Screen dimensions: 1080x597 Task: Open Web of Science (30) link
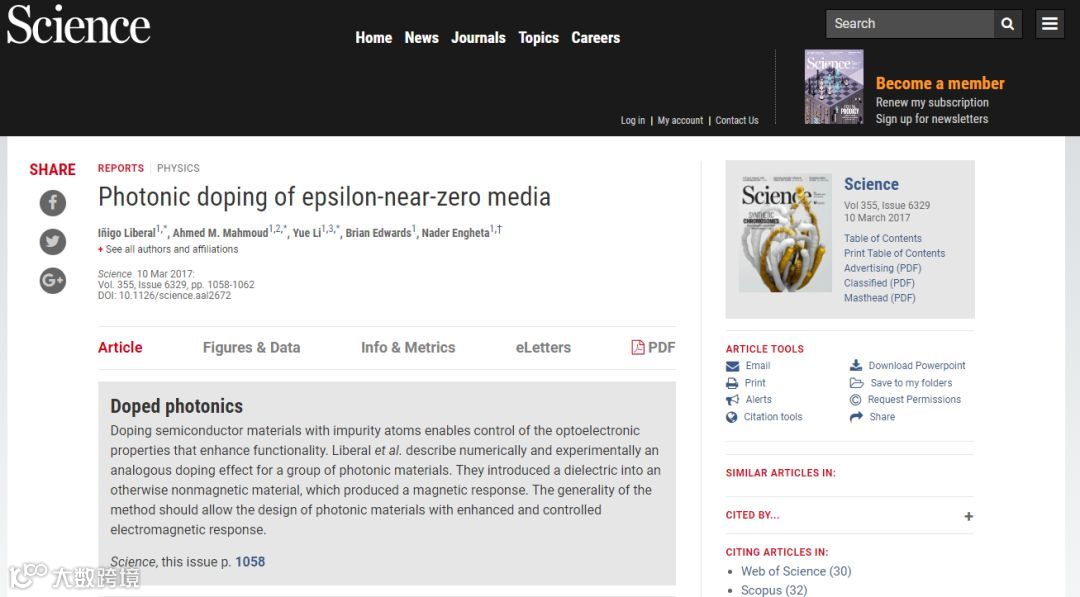[x=796, y=571]
